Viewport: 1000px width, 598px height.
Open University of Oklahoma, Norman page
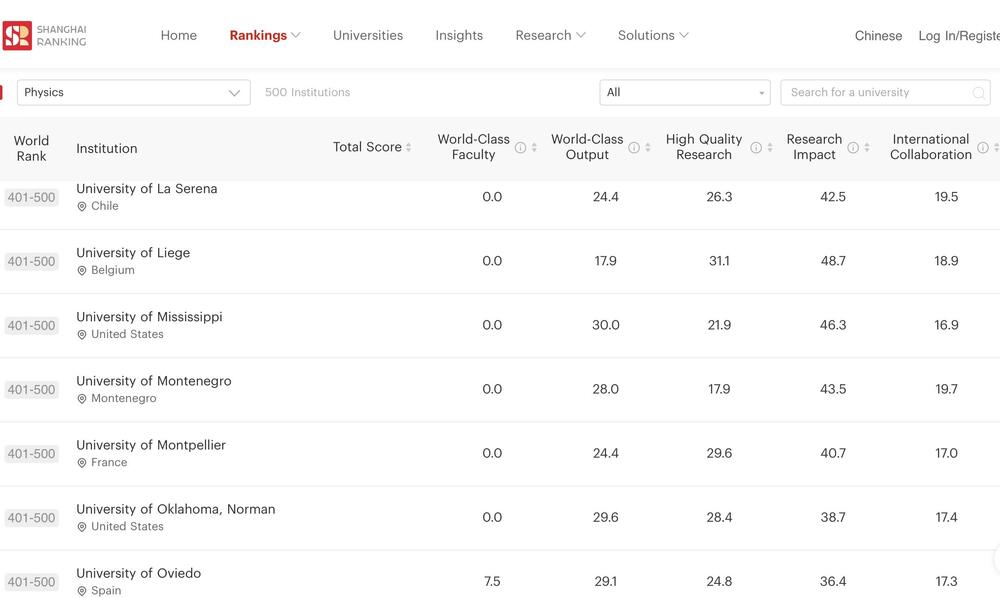click(176, 509)
